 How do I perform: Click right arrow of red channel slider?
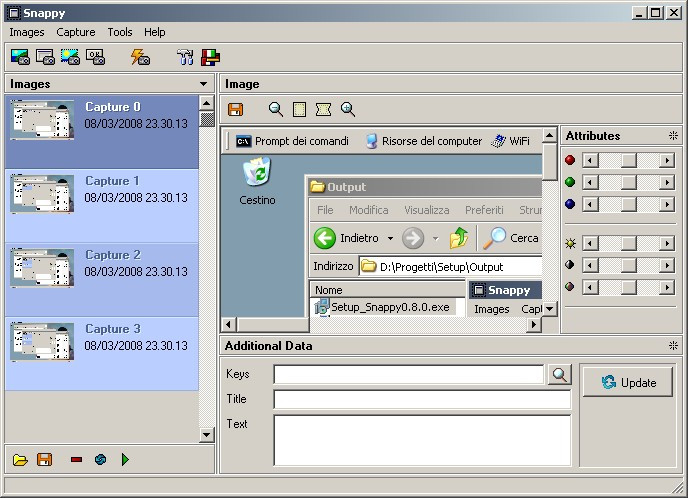coord(667,161)
